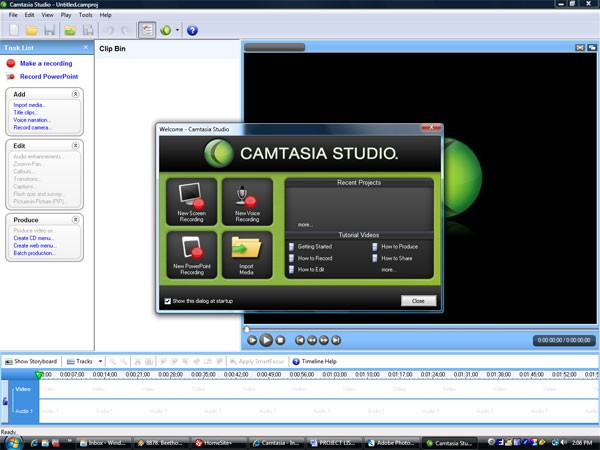Open the Tools menu

pos(85,16)
